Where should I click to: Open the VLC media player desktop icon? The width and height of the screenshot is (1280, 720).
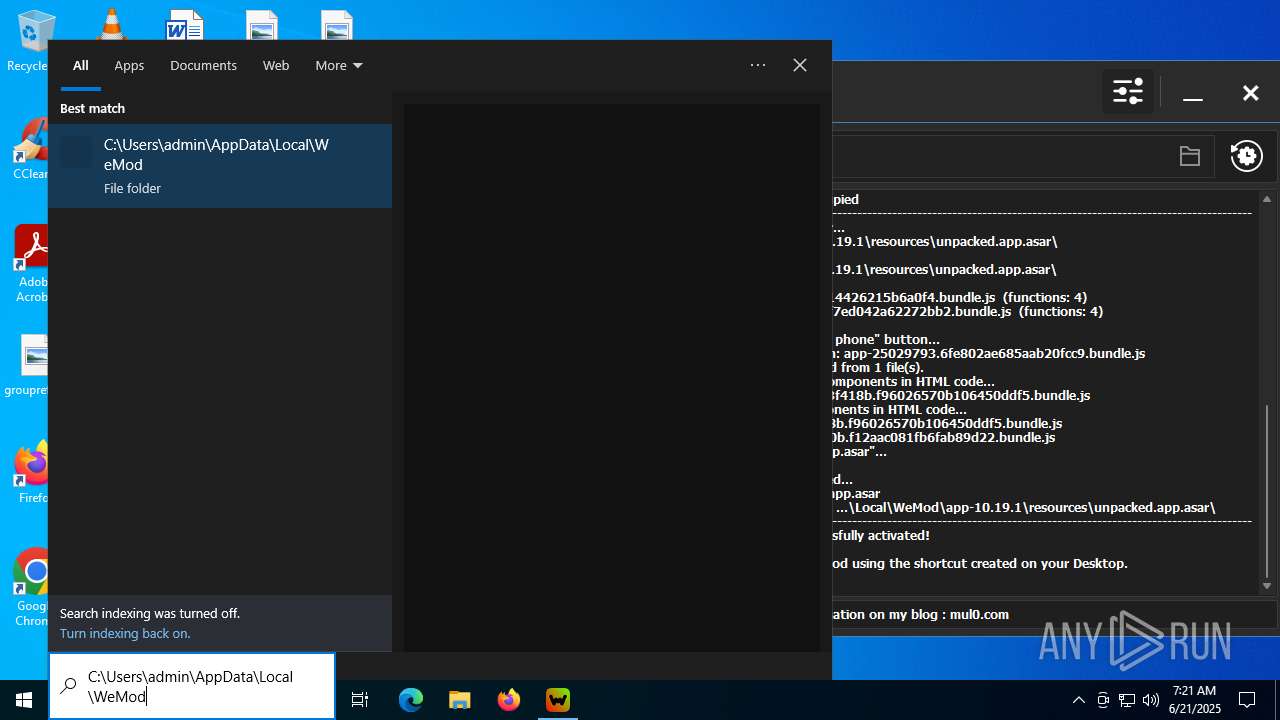point(110,24)
